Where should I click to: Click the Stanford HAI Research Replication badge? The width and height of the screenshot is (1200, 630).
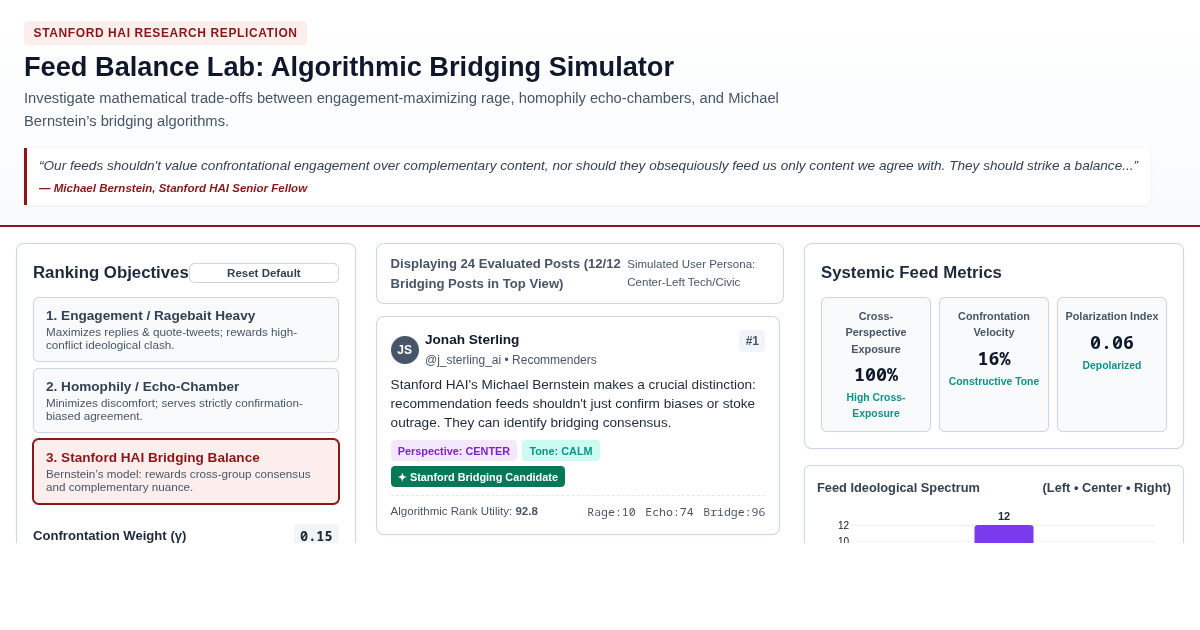pos(166,33)
